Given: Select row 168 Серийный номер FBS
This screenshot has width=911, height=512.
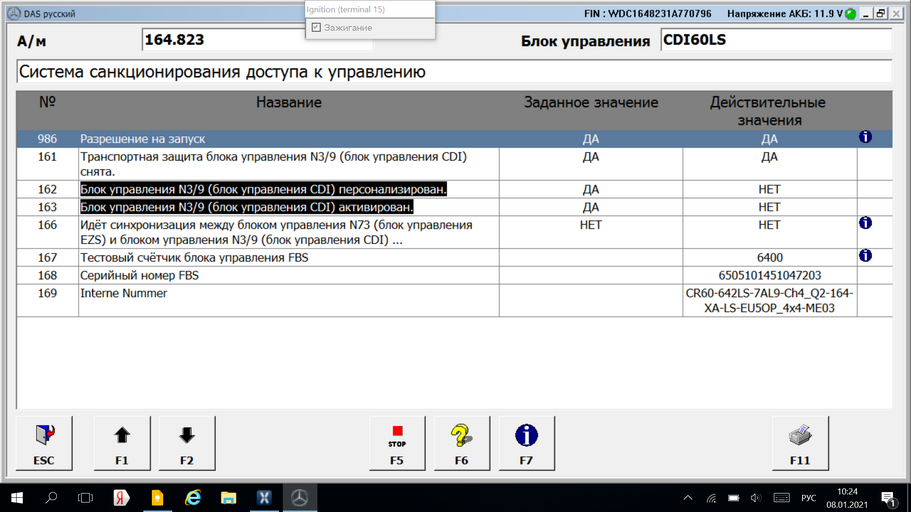Looking at the screenshot, I should [x=454, y=275].
